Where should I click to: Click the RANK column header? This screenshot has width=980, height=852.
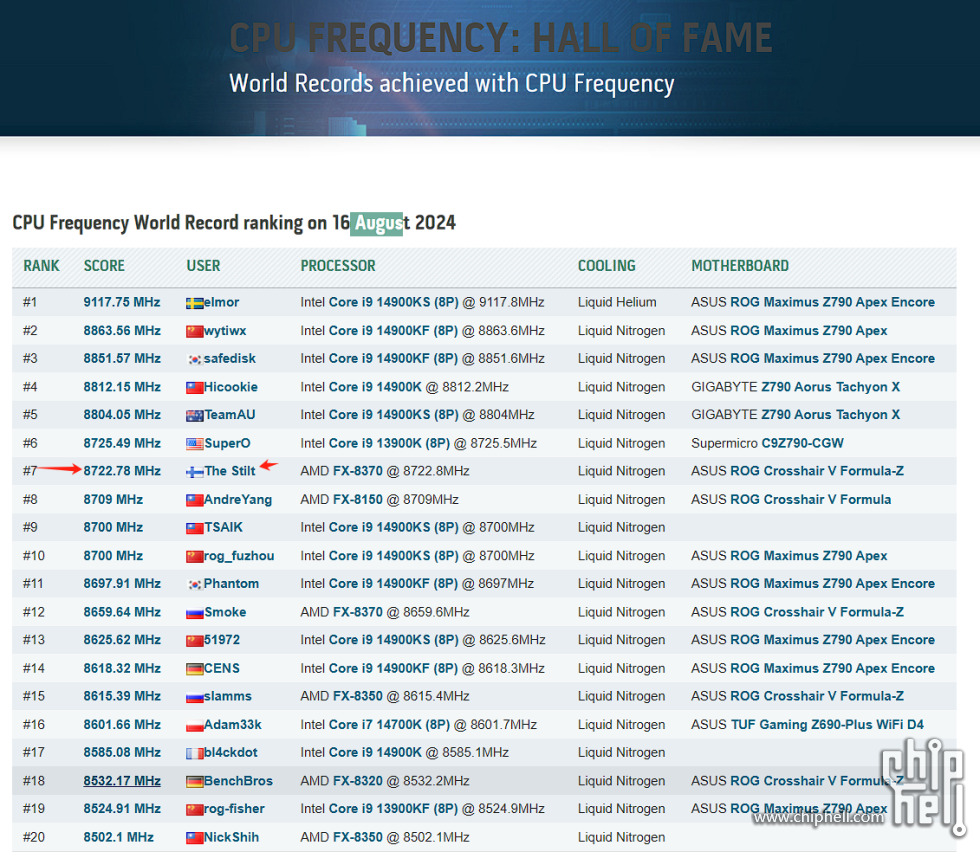41,266
